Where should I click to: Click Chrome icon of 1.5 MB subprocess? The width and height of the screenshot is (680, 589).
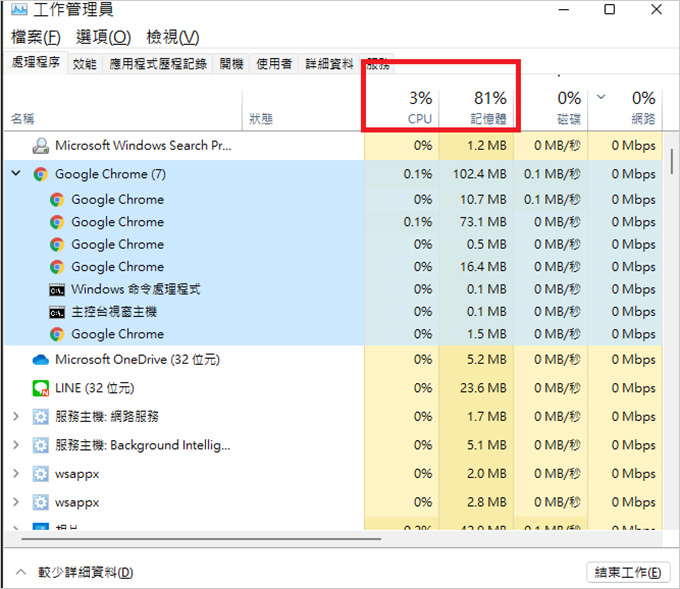(x=57, y=334)
